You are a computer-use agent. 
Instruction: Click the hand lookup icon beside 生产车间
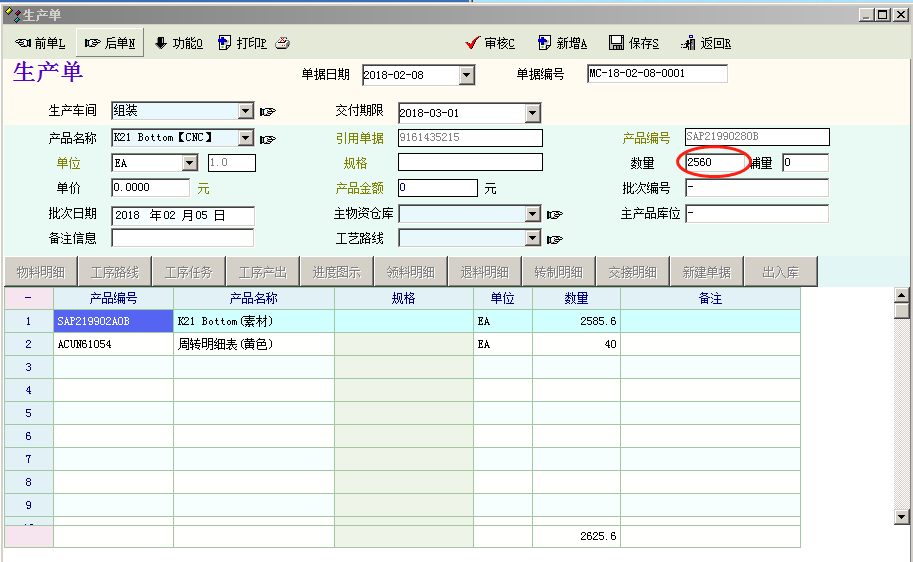[267, 111]
